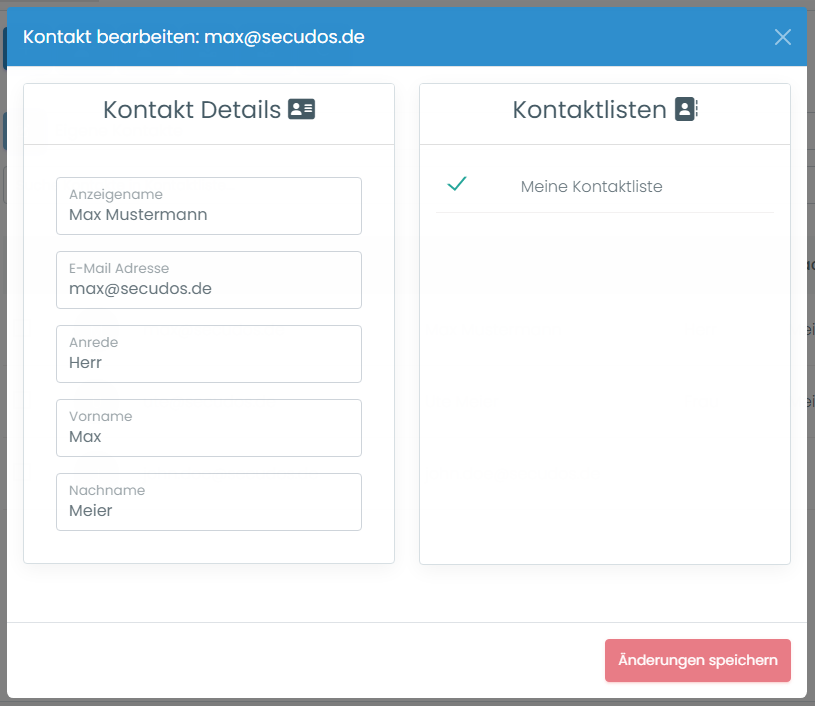Select the Anrede field showing Herr

tap(209, 354)
